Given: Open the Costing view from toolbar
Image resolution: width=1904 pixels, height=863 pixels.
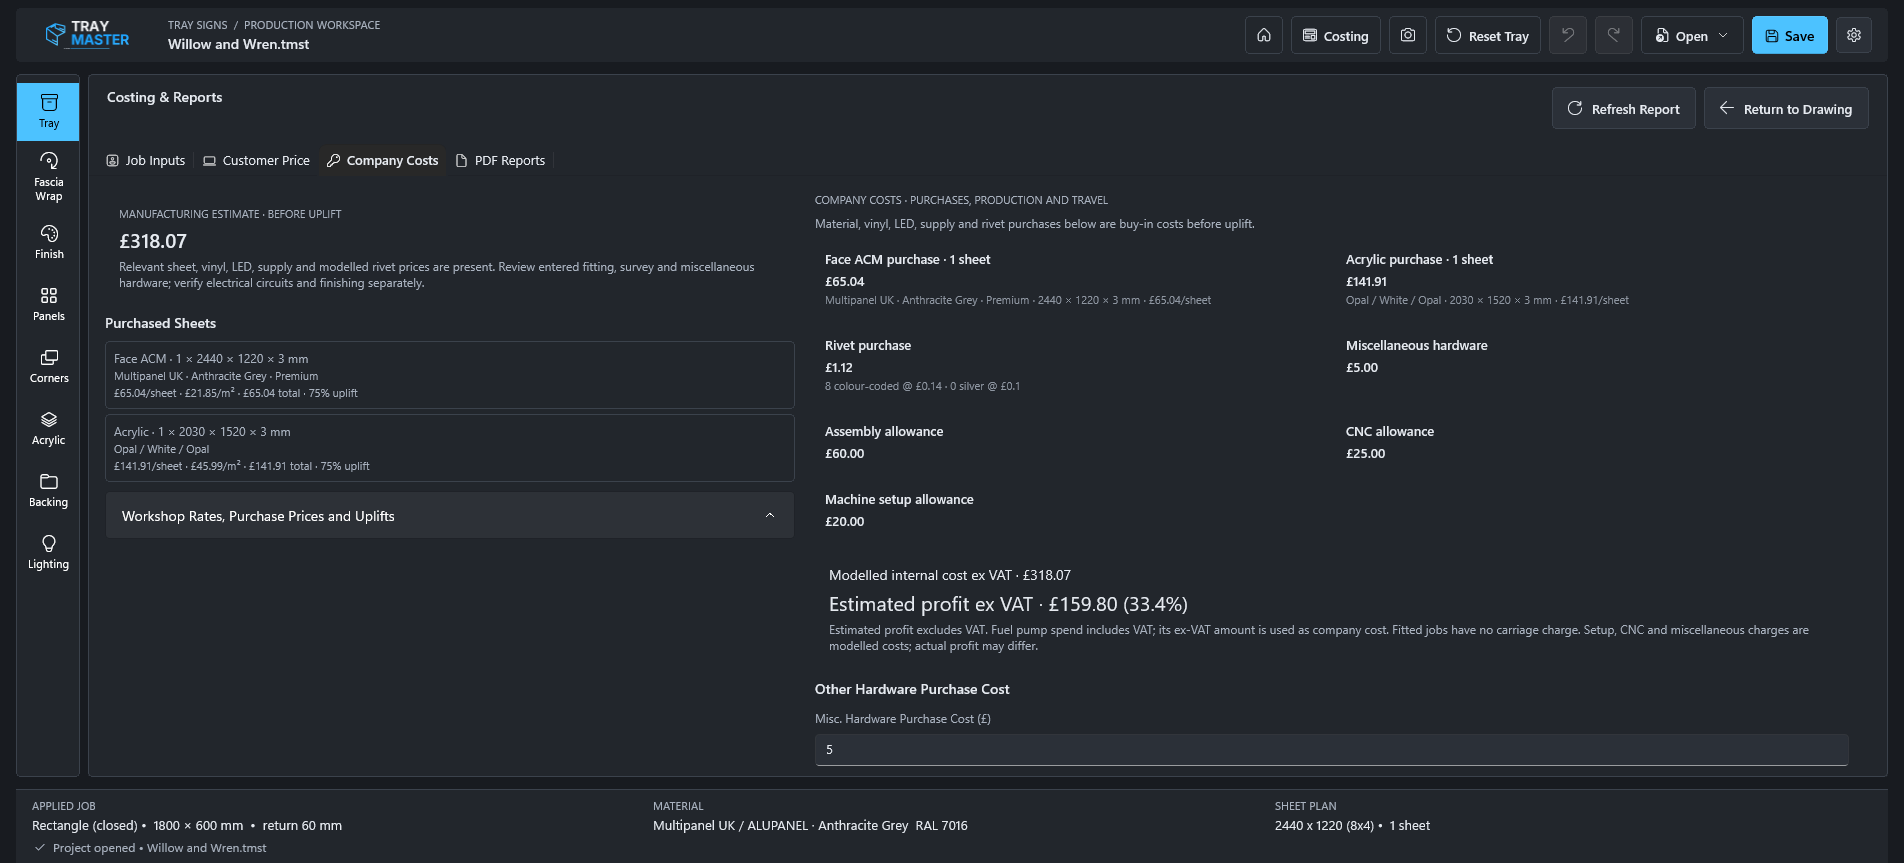Looking at the screenshot, I should coord(1336,35).
